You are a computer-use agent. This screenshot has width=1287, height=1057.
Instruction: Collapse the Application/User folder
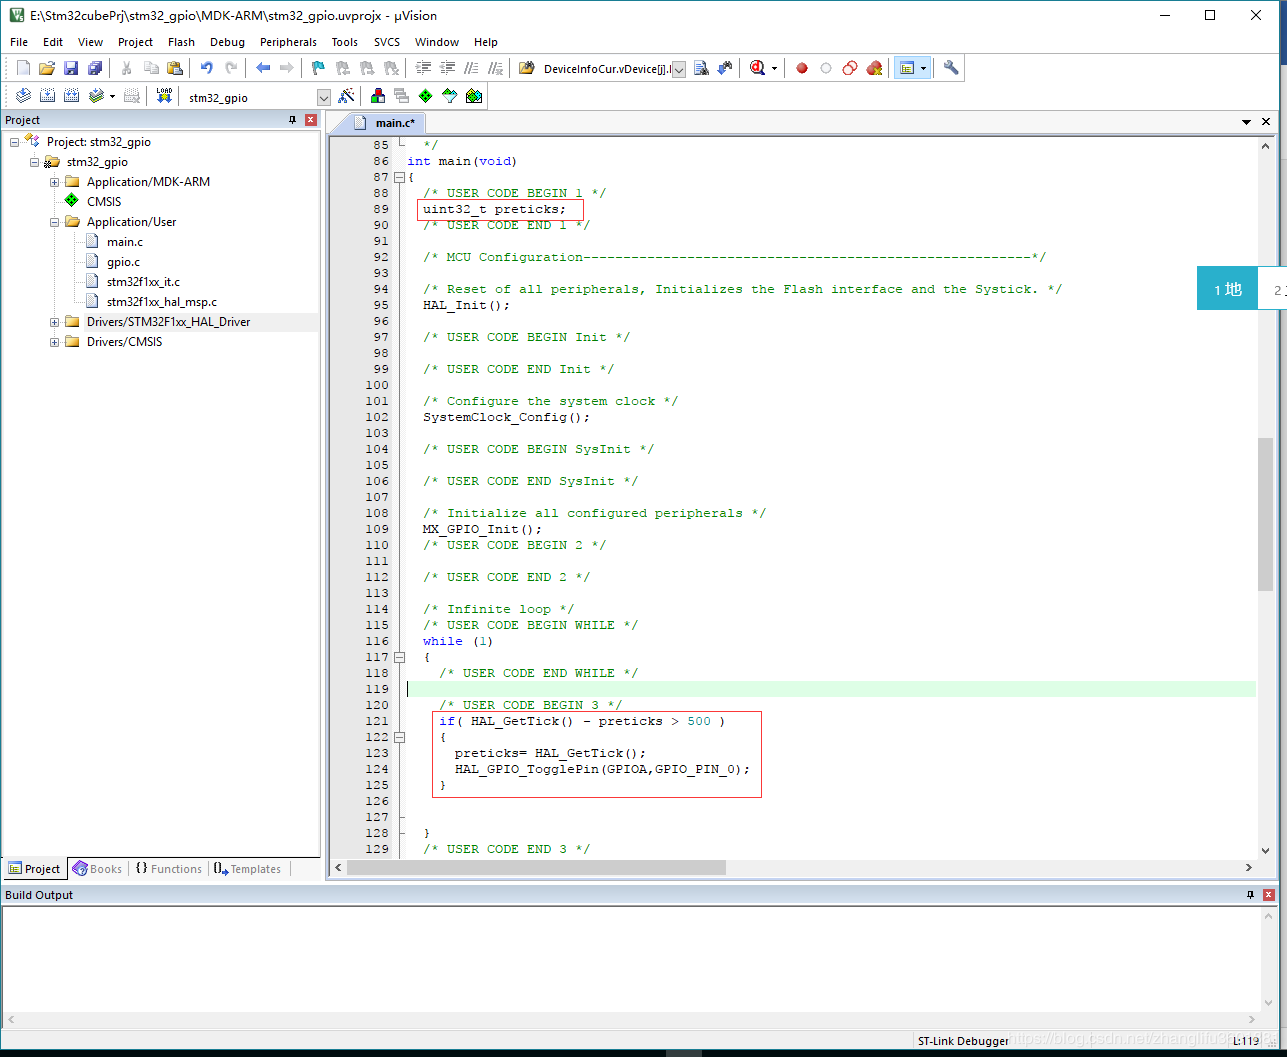[x=55, y=222]
